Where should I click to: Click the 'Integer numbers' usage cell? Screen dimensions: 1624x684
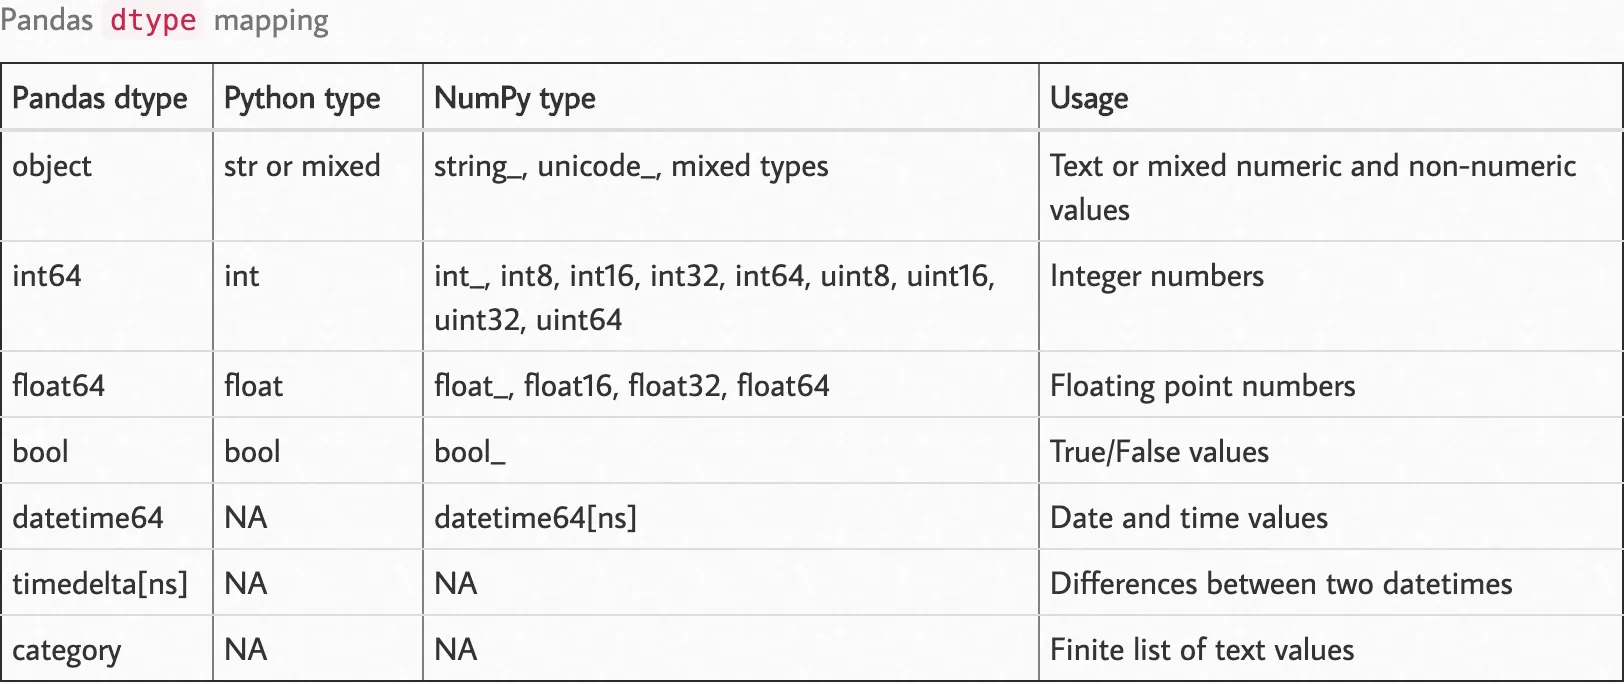[x=1157, y=276]
